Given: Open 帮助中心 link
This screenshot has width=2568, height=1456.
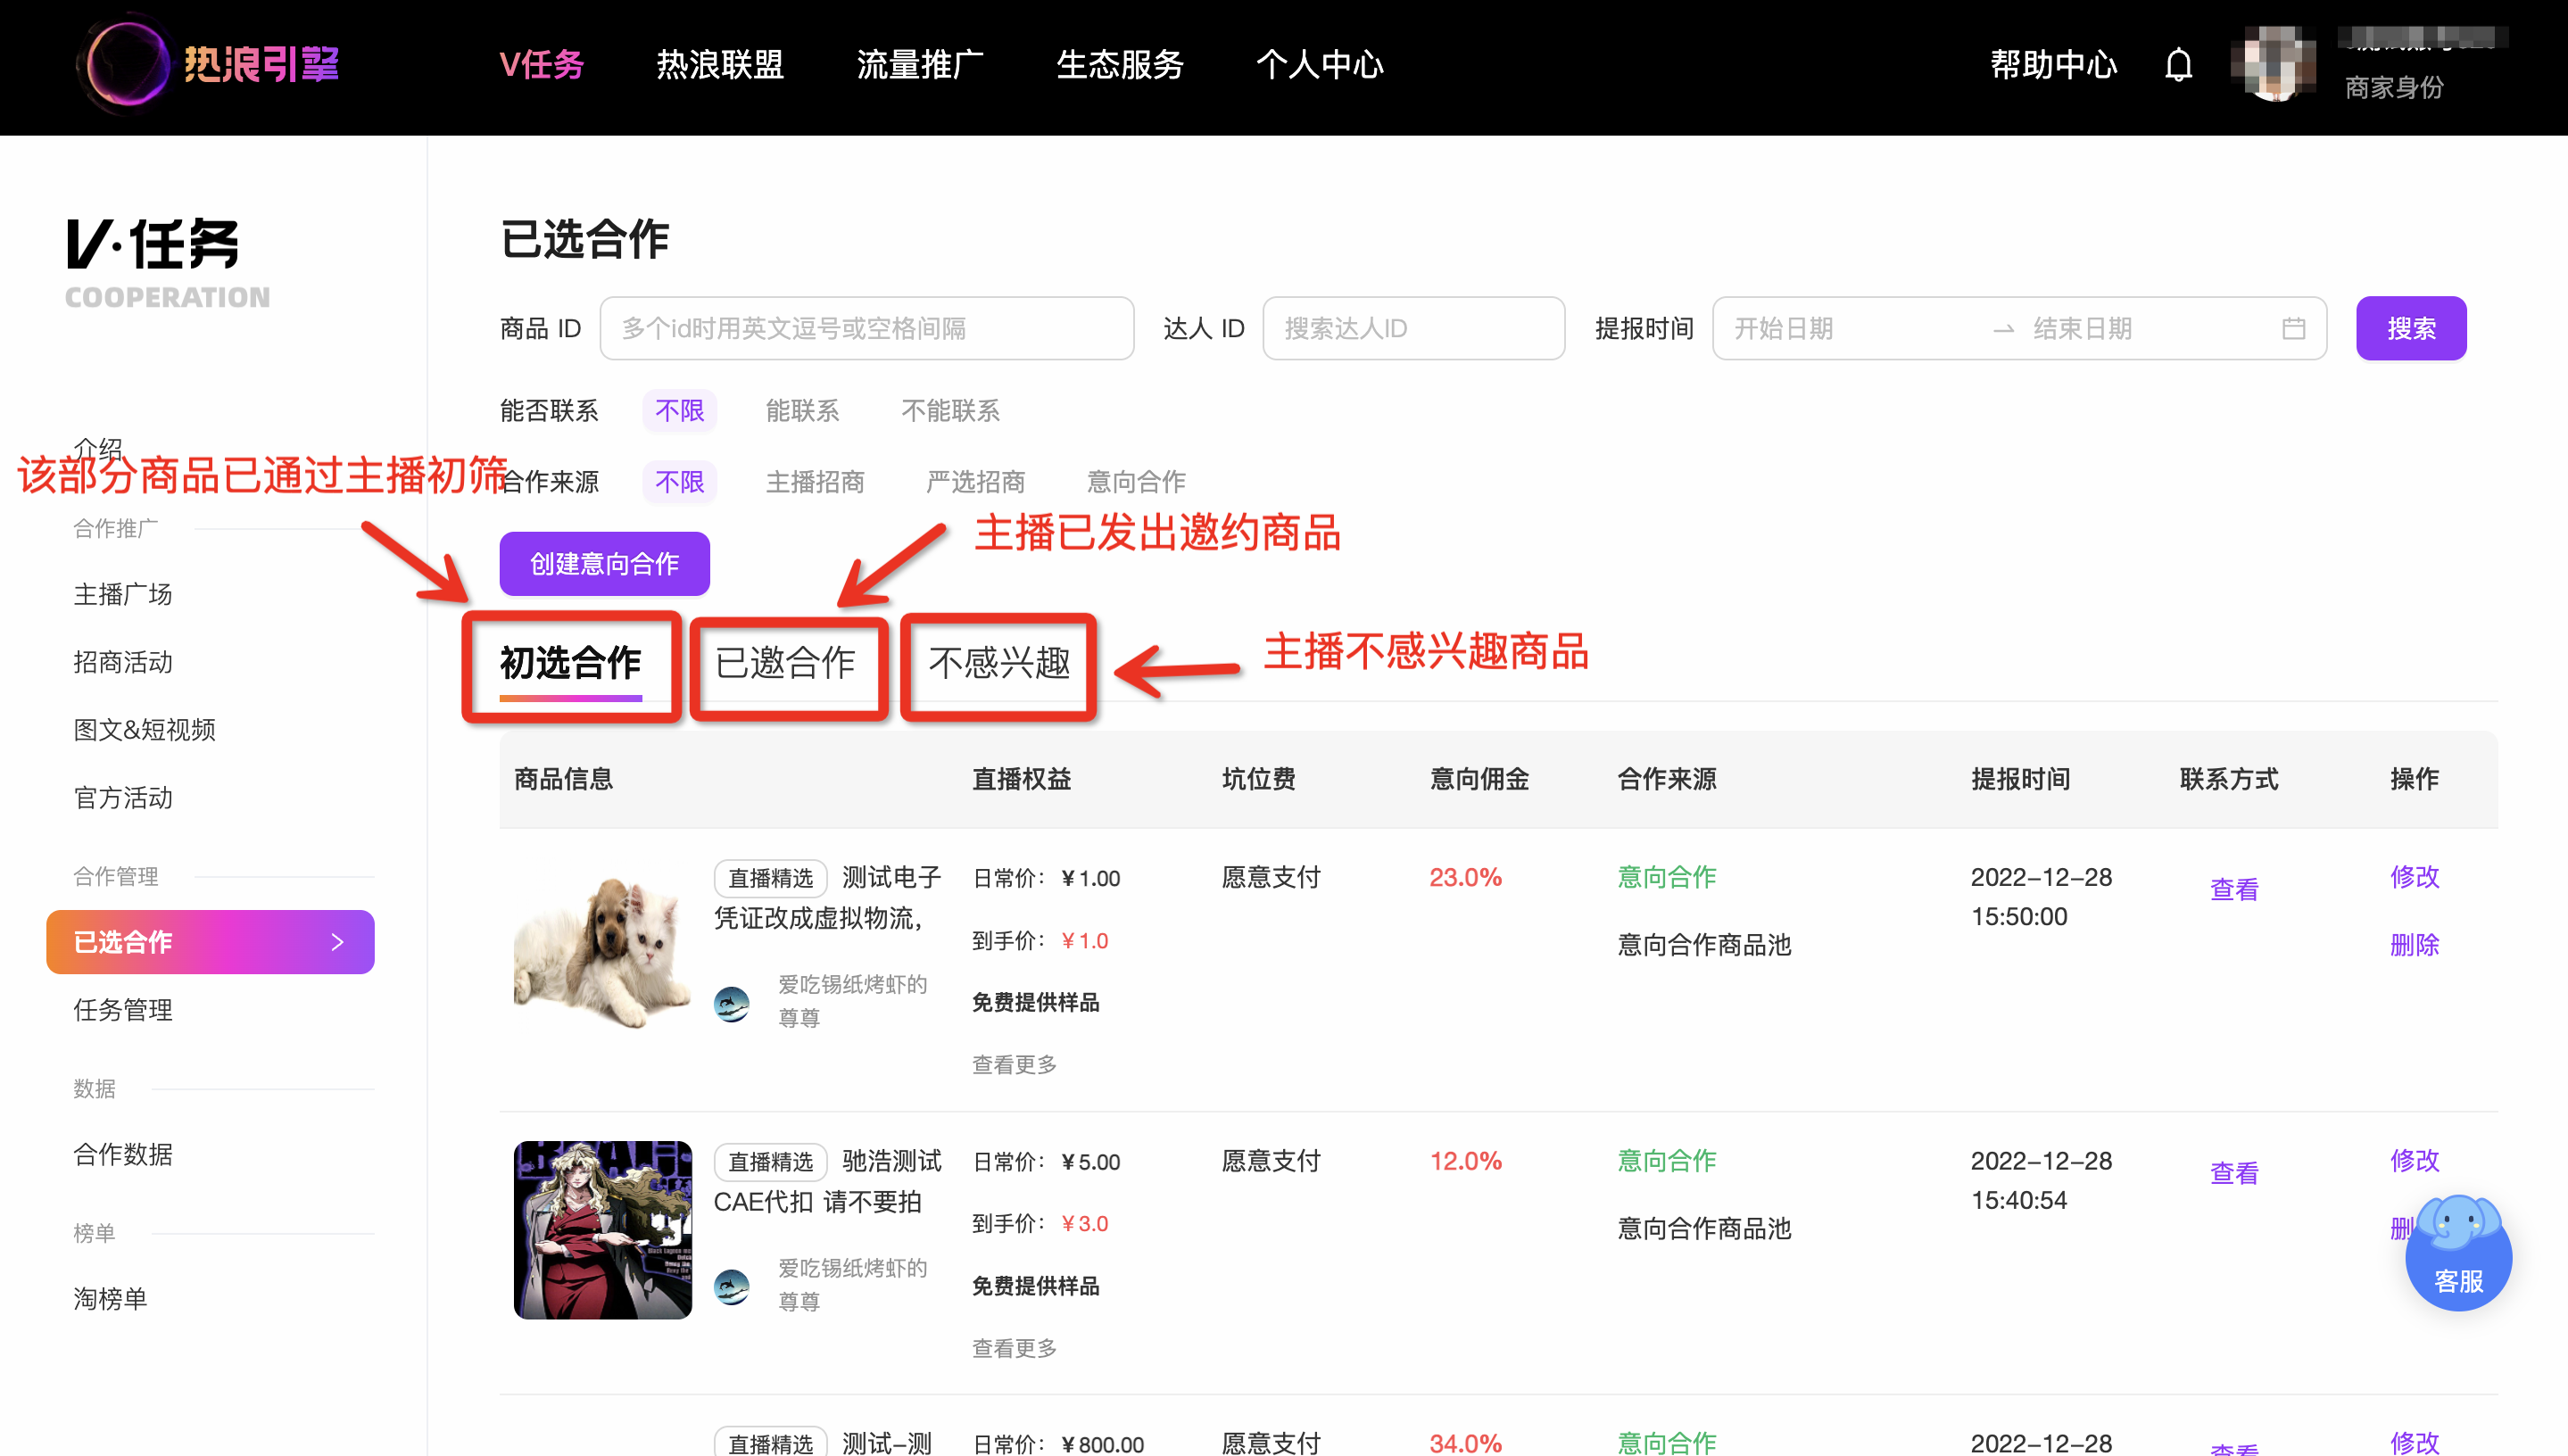Looking at the screenshot, I should point(2054,65).
